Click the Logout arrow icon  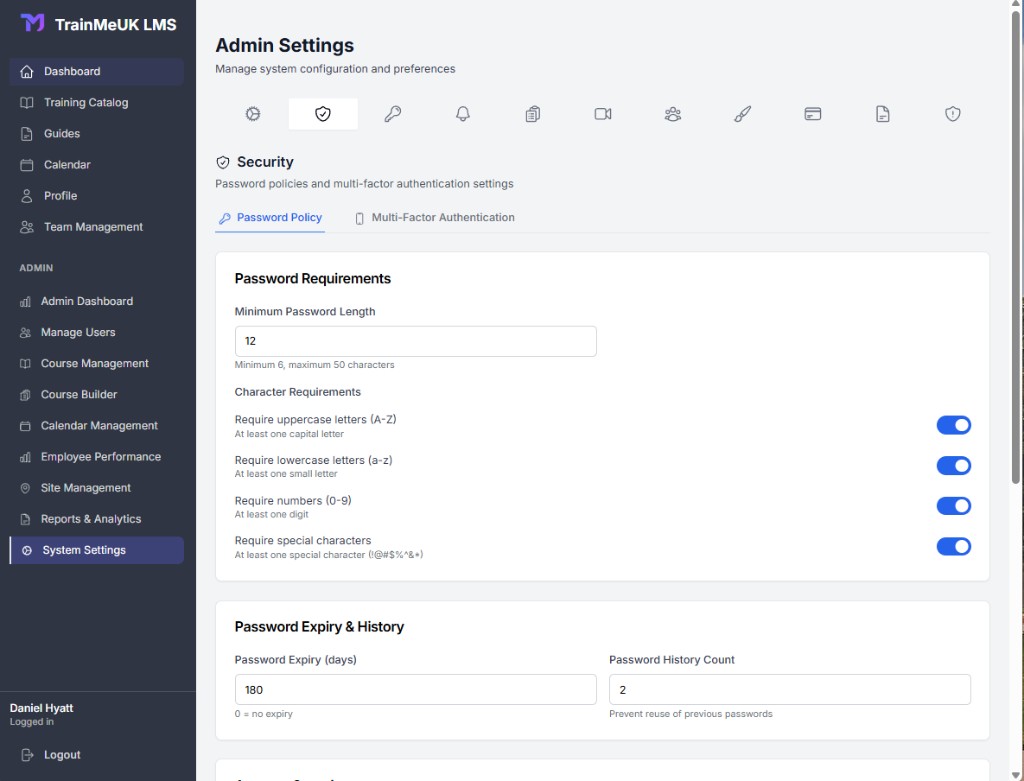27,755
